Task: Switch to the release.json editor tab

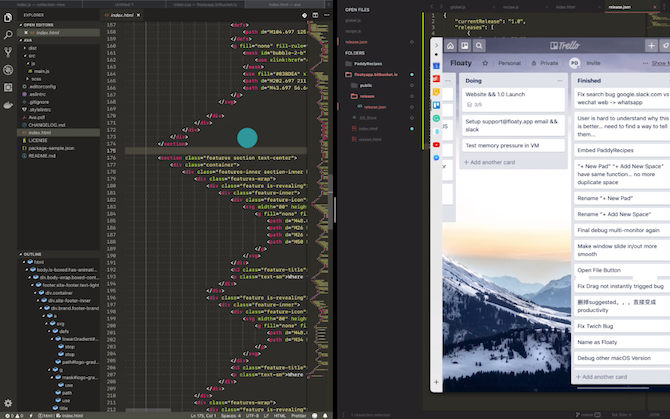Action: (x=620, y=5)
